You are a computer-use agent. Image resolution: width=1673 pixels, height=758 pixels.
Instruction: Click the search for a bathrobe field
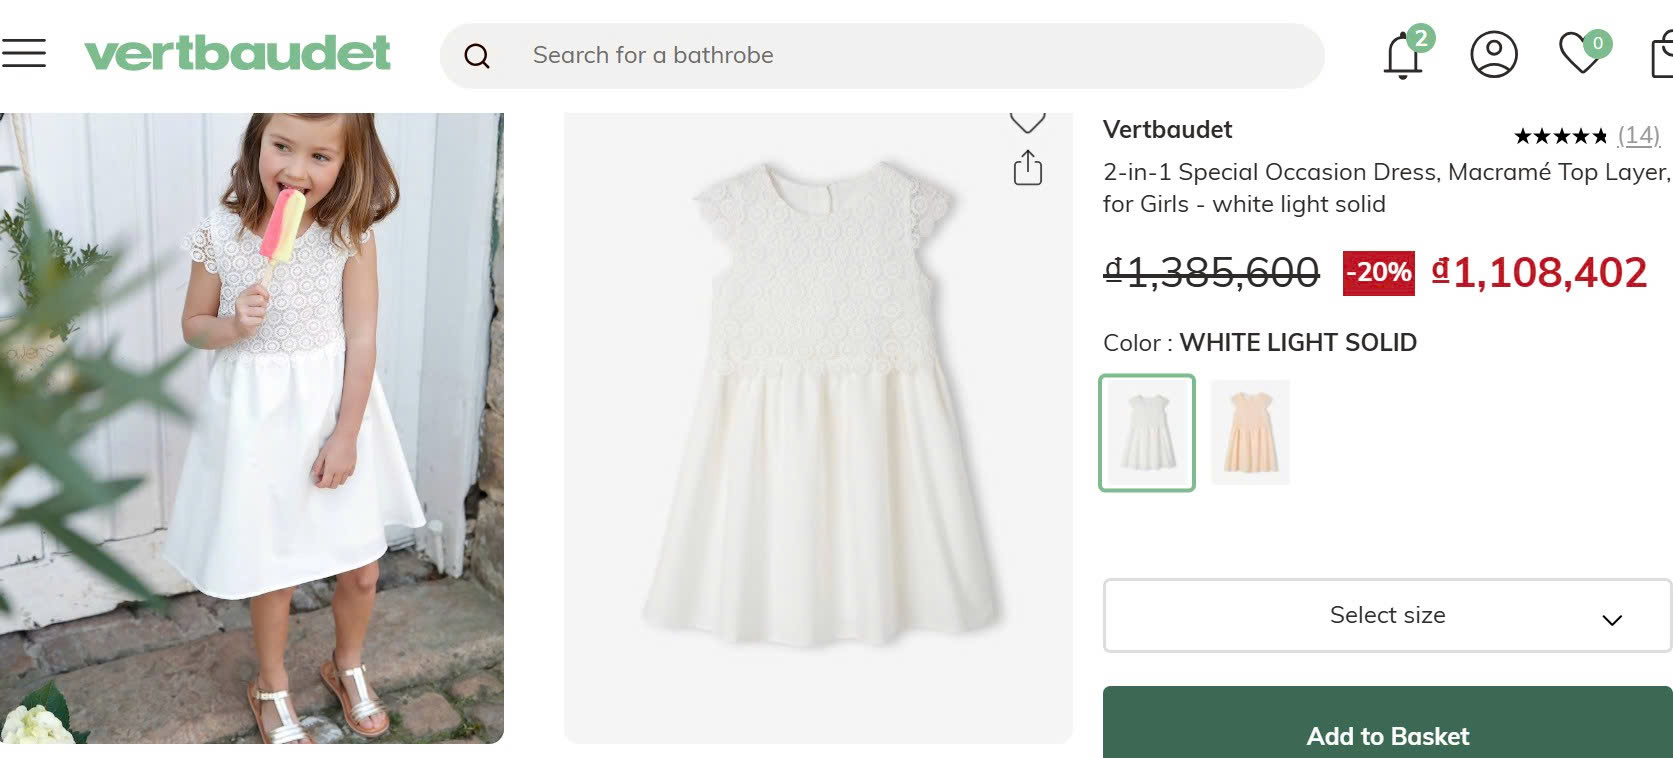pyautogui.click(x=900, y=56)
